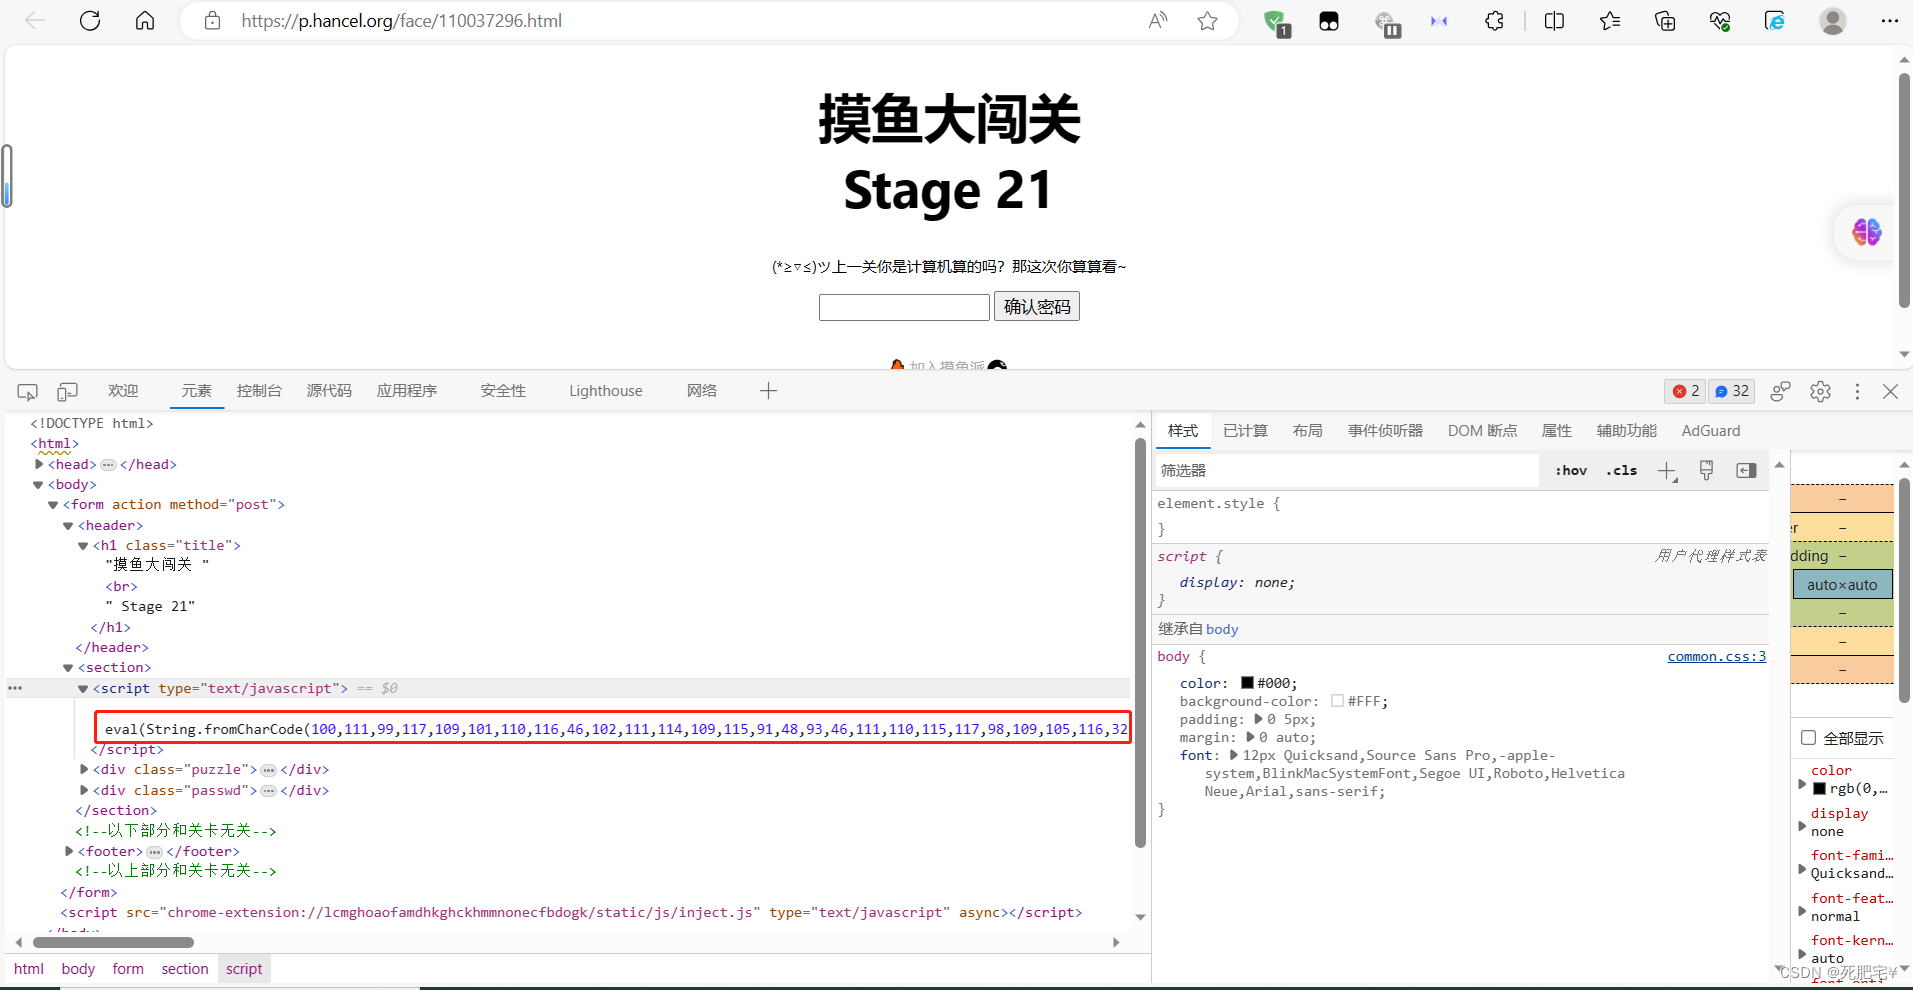Open browser essentials heart icon
The image size is (1913, 990).
click(1720, 21)
